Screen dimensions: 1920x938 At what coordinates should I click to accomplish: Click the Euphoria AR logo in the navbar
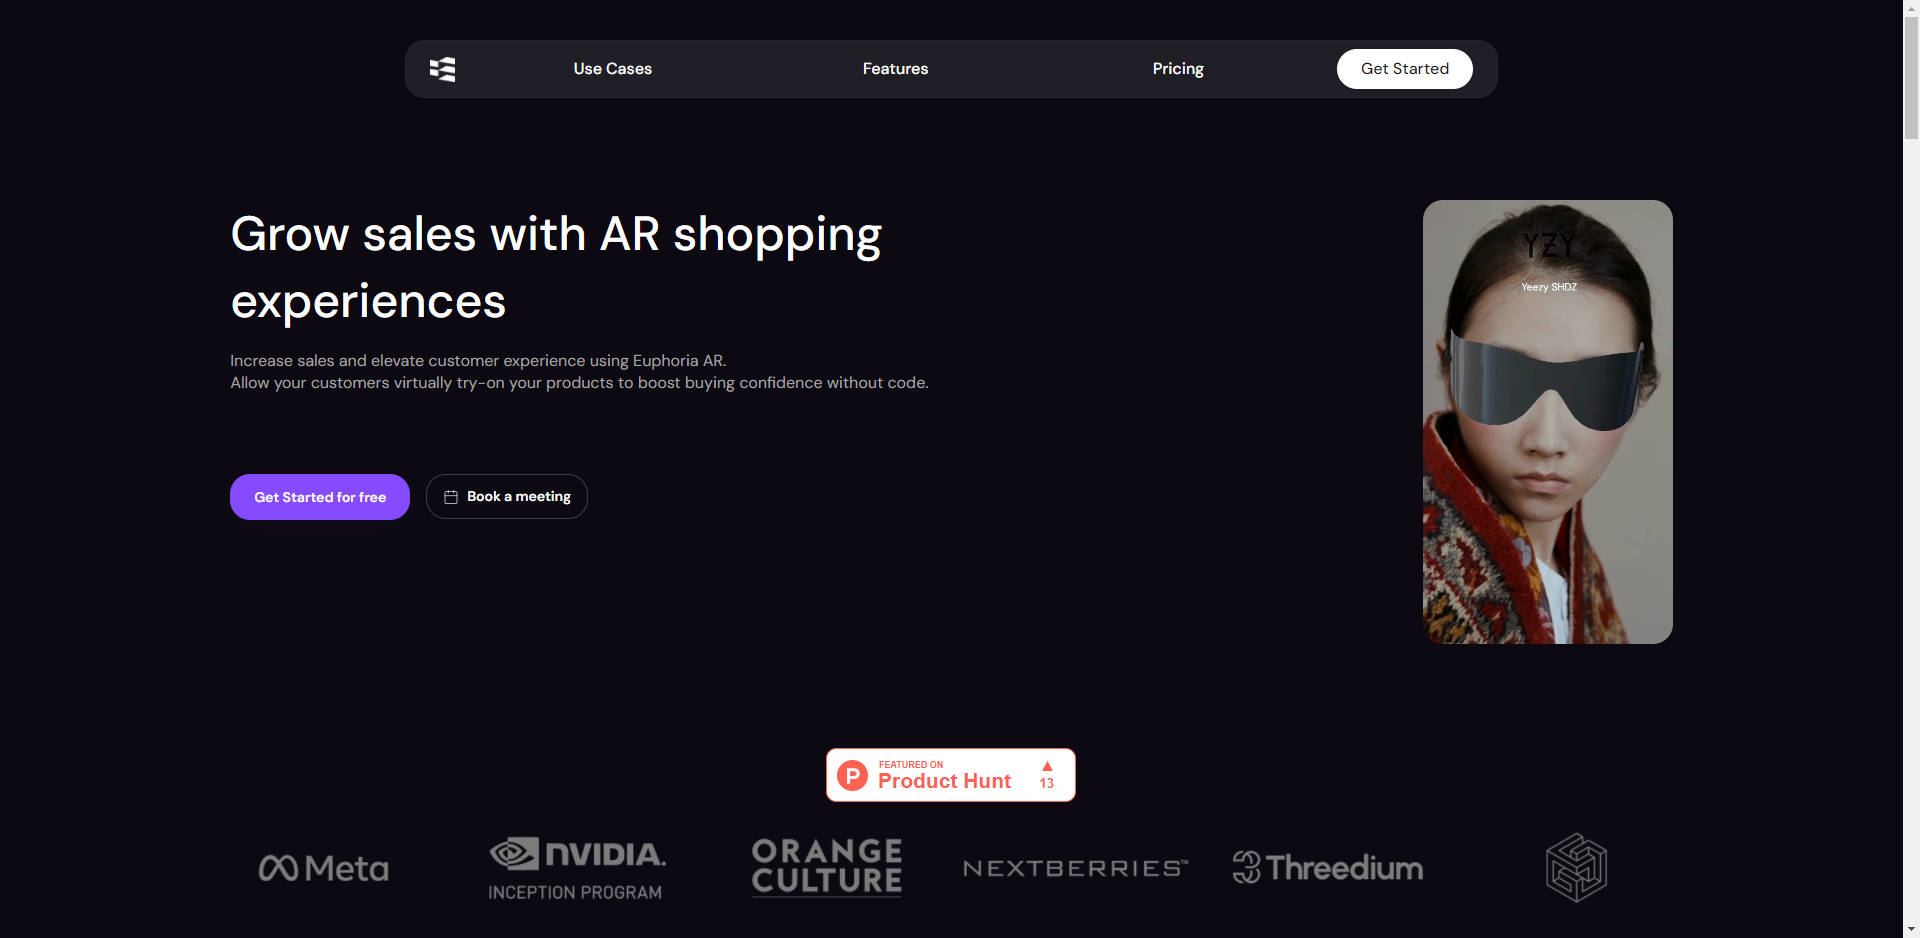(x=443, y=68)
